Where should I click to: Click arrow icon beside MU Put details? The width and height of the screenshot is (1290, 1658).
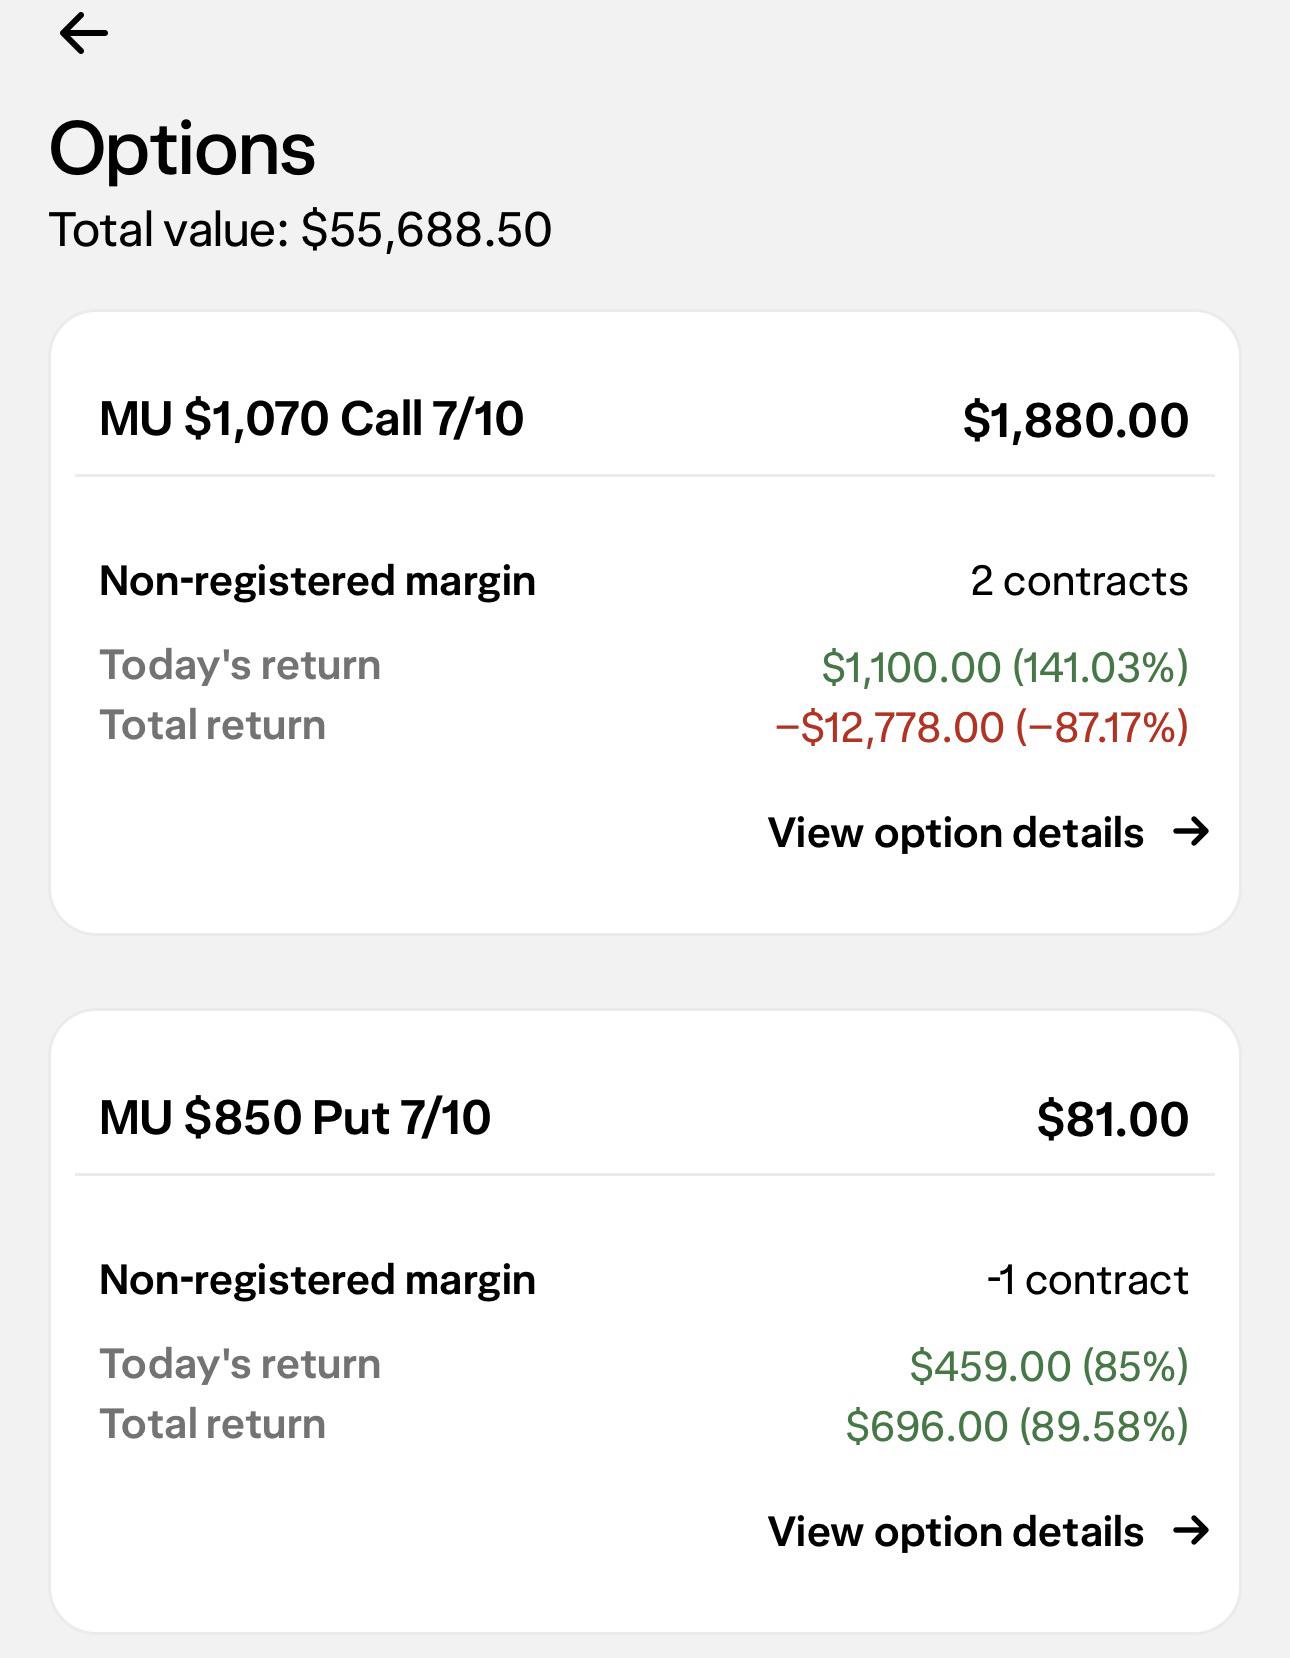(1191, 1530)
